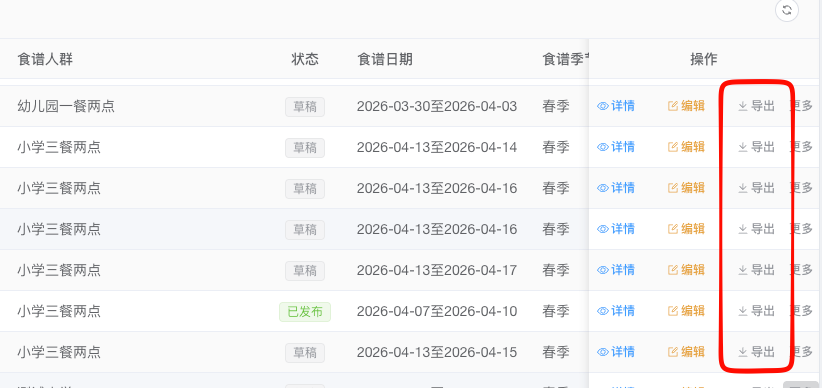
Task: Edit the 幼儿园一餐两点 recipe with 编辑
Action: (x=686, y=106)
